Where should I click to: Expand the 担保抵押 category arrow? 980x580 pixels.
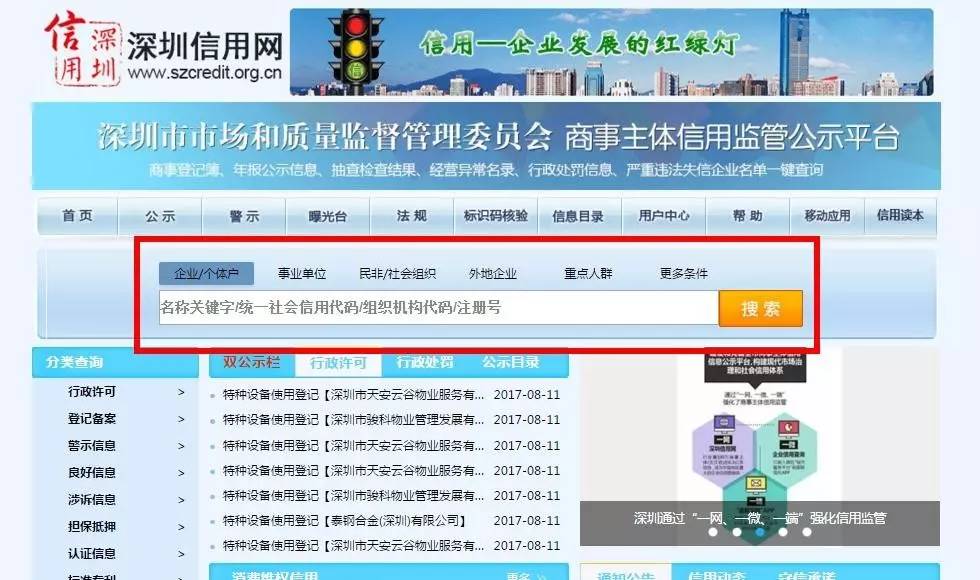[181, 527]
